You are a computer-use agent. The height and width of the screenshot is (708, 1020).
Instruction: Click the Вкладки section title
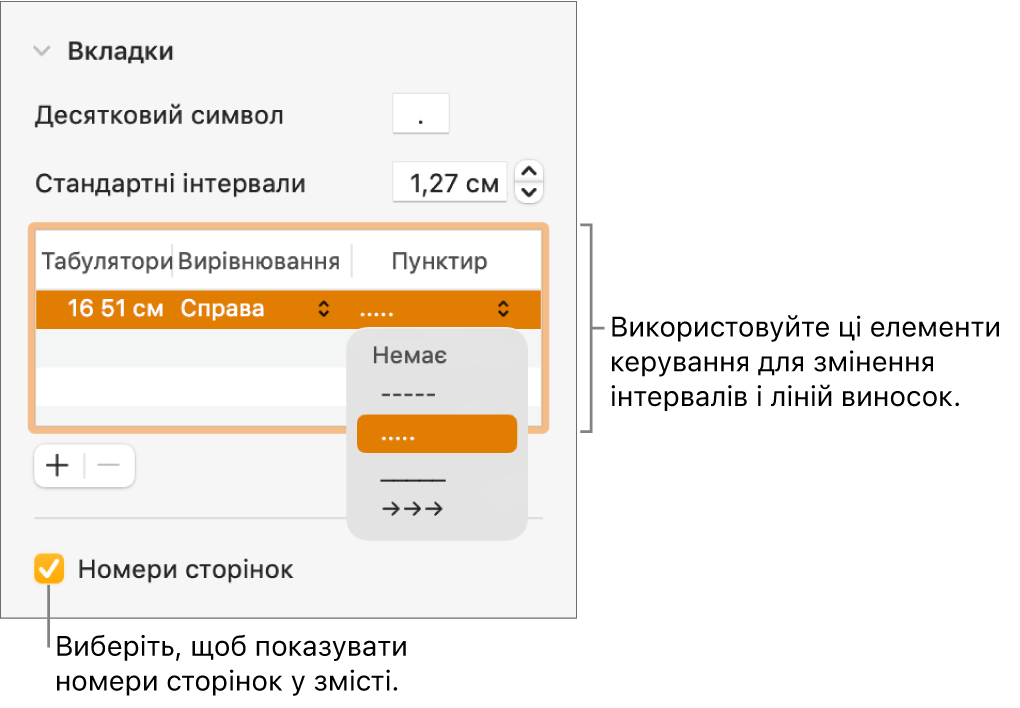click(x=120, y=52)
